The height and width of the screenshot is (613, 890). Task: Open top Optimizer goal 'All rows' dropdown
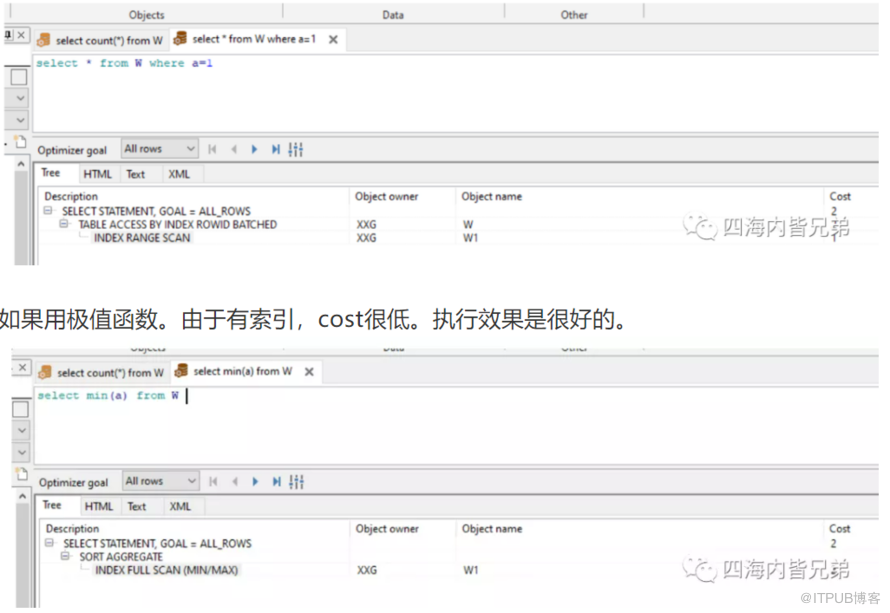[x=159, y=149]
